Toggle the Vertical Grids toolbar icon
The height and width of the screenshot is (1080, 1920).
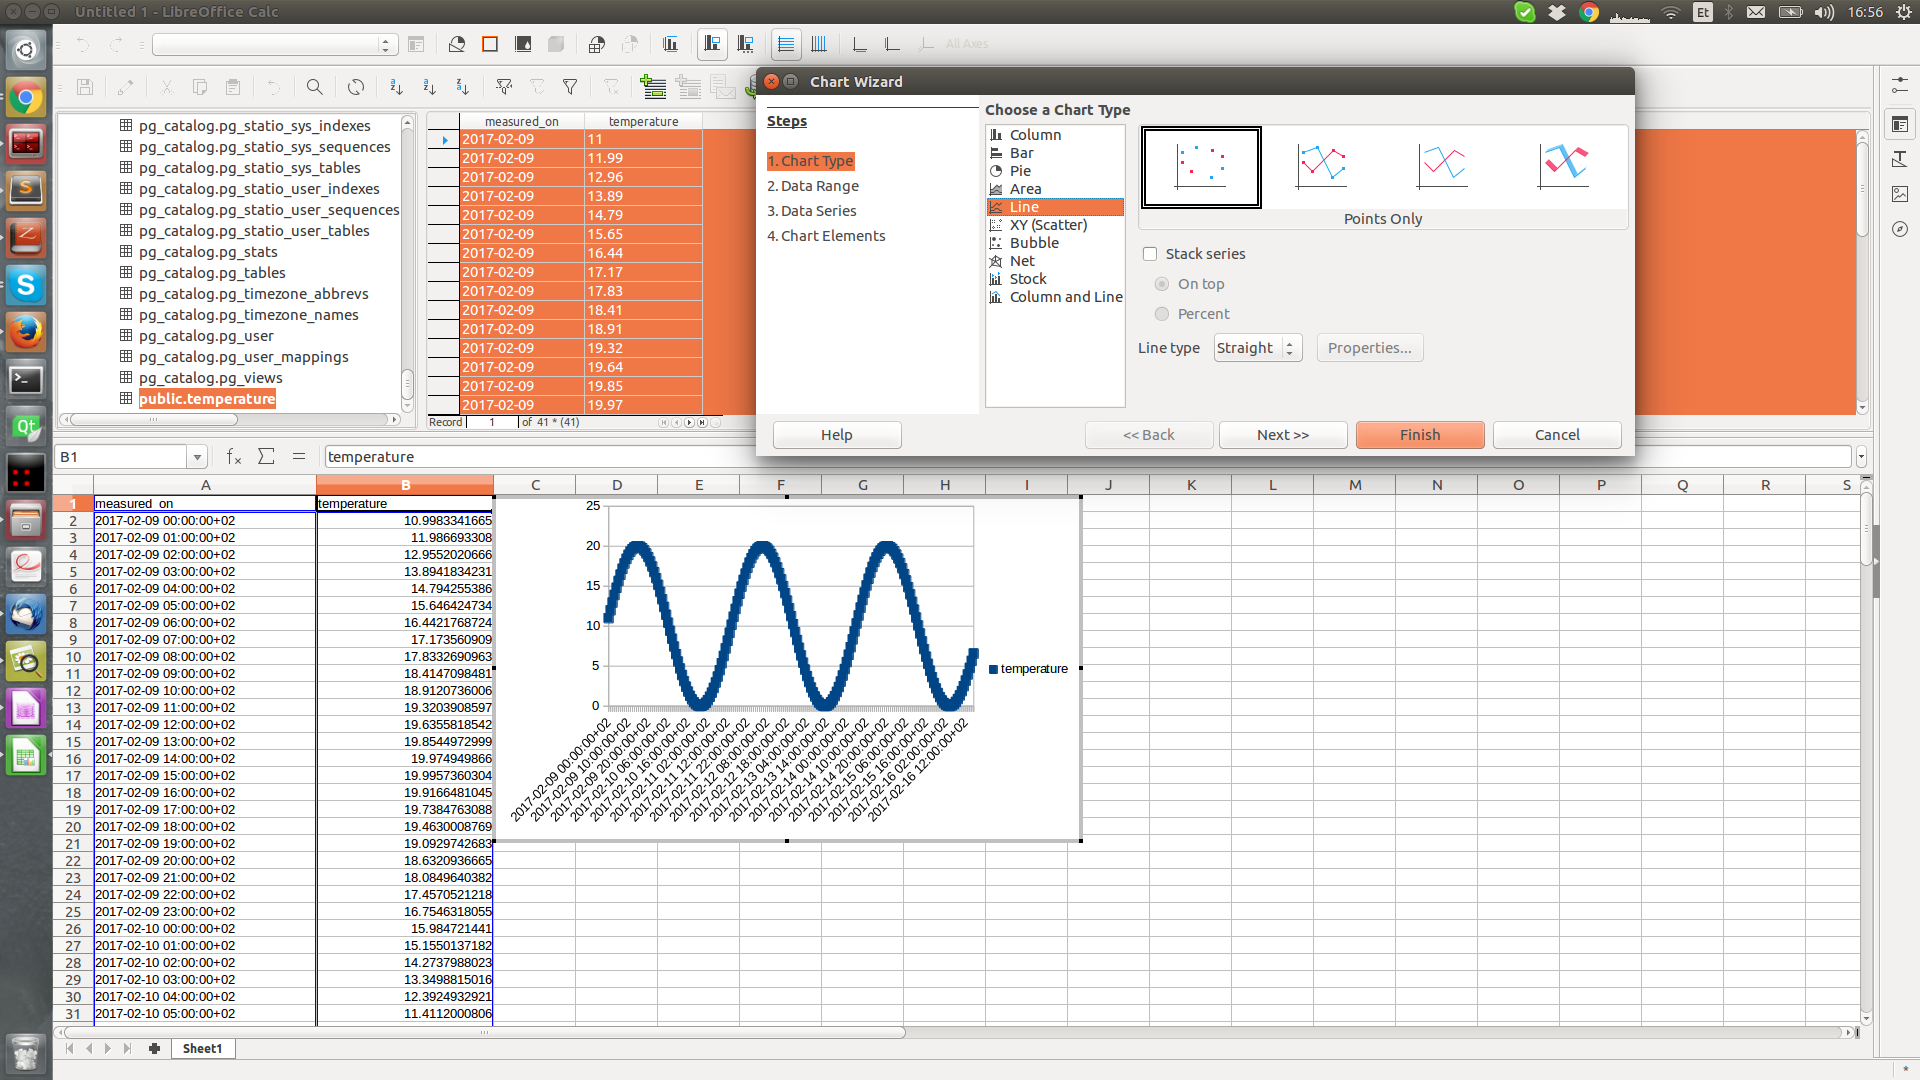coord(819,44)
